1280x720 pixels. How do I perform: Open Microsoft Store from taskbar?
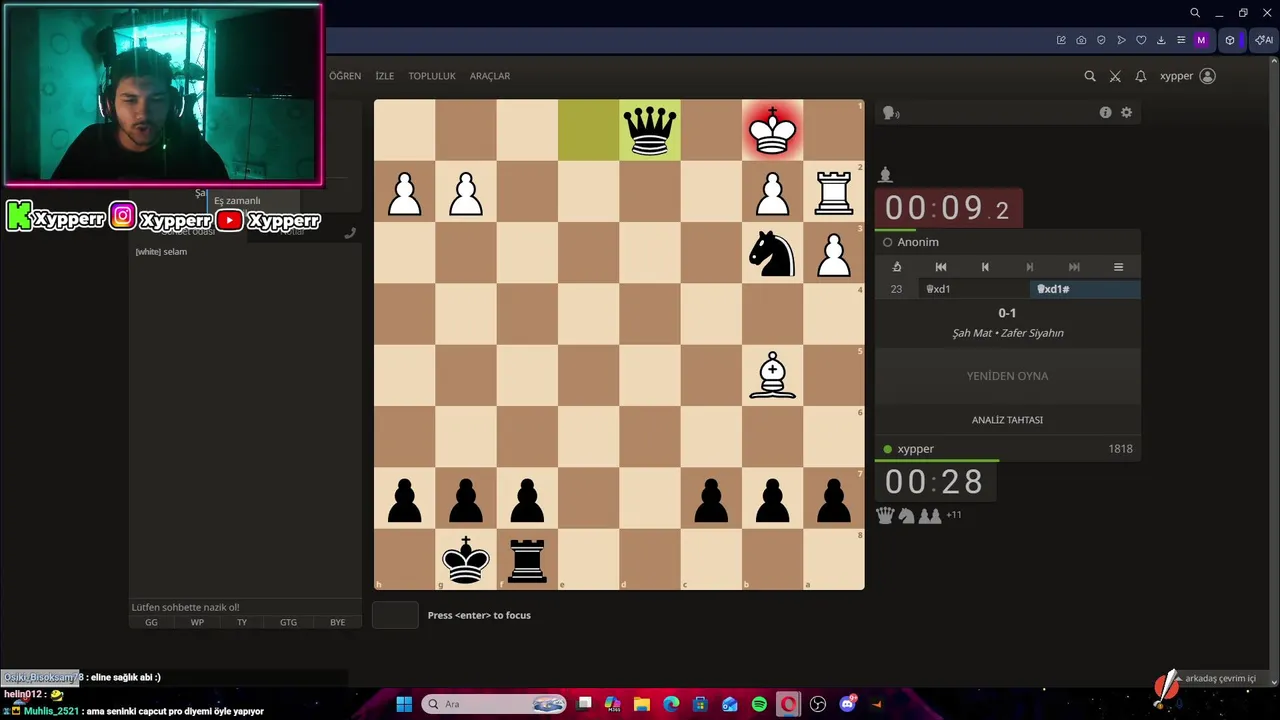pyautogui.click(x=700, y=704)
